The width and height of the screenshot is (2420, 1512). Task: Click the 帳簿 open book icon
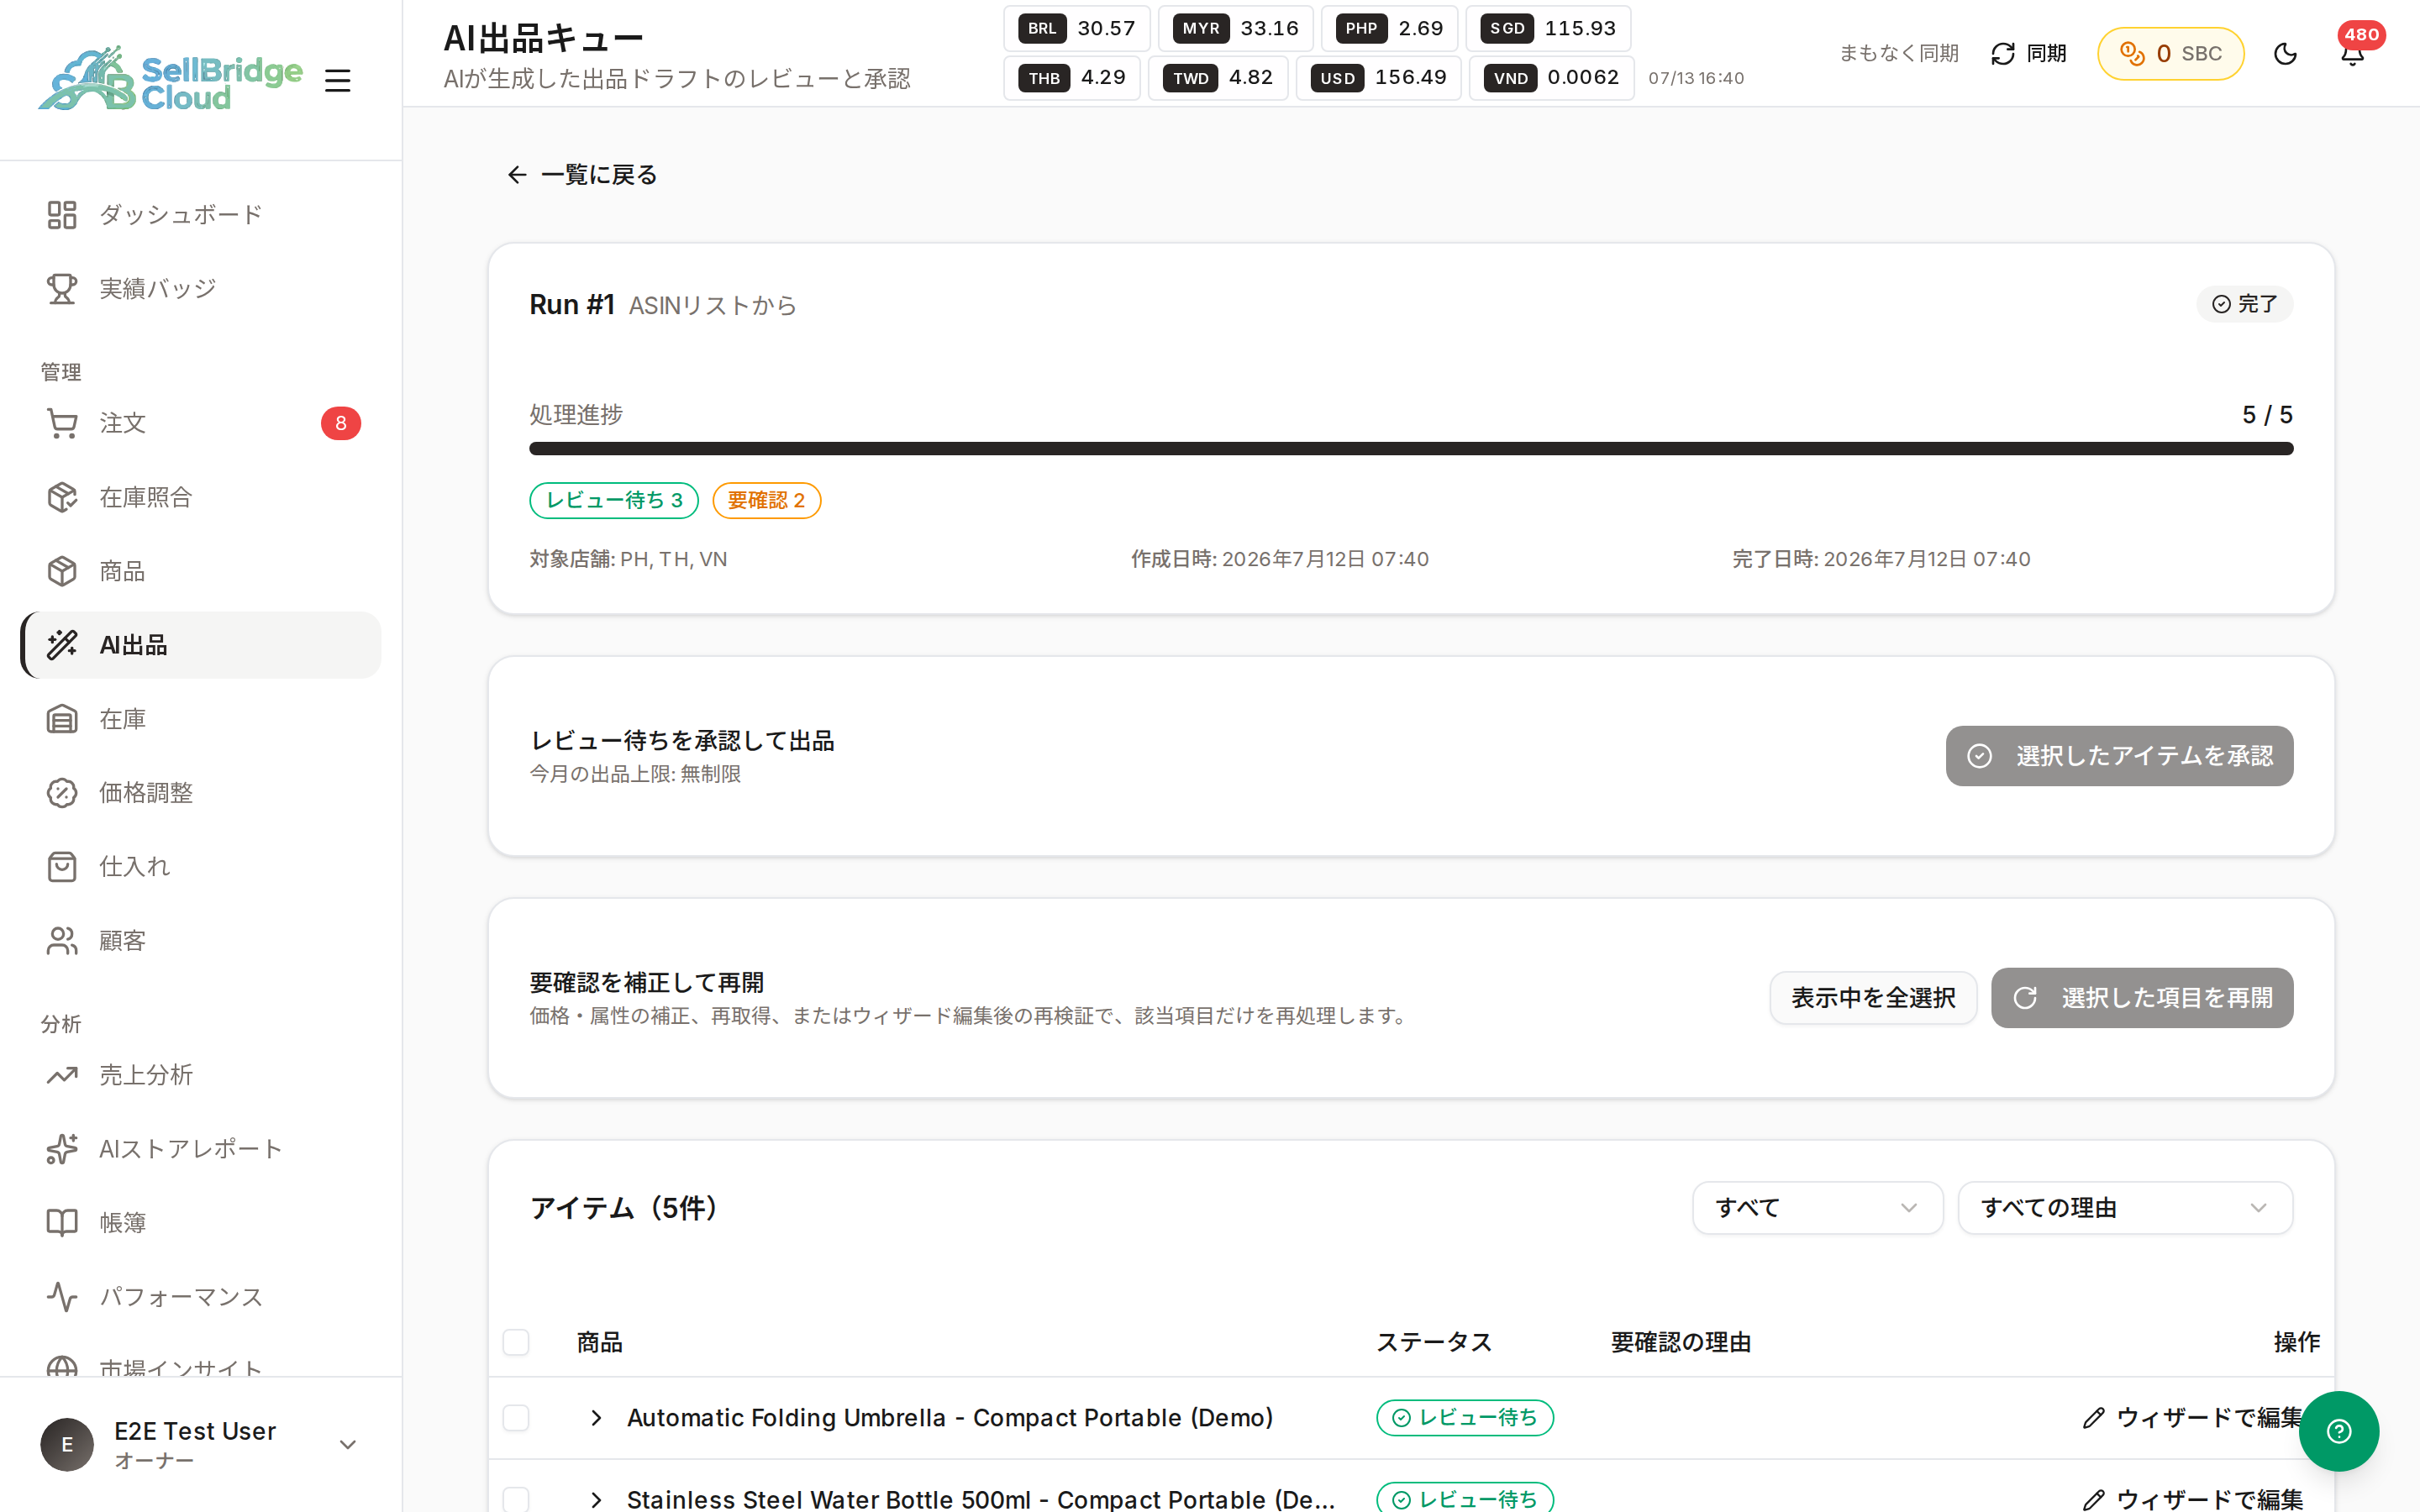(62, 1223)
